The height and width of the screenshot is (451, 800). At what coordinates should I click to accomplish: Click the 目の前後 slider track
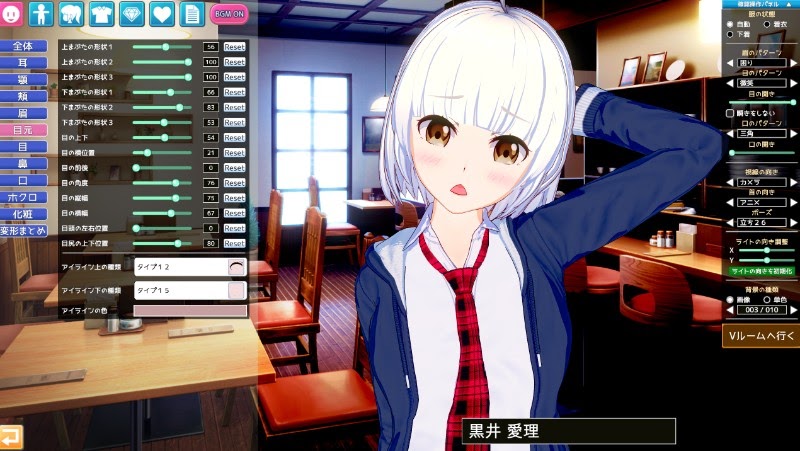(162, 168)
